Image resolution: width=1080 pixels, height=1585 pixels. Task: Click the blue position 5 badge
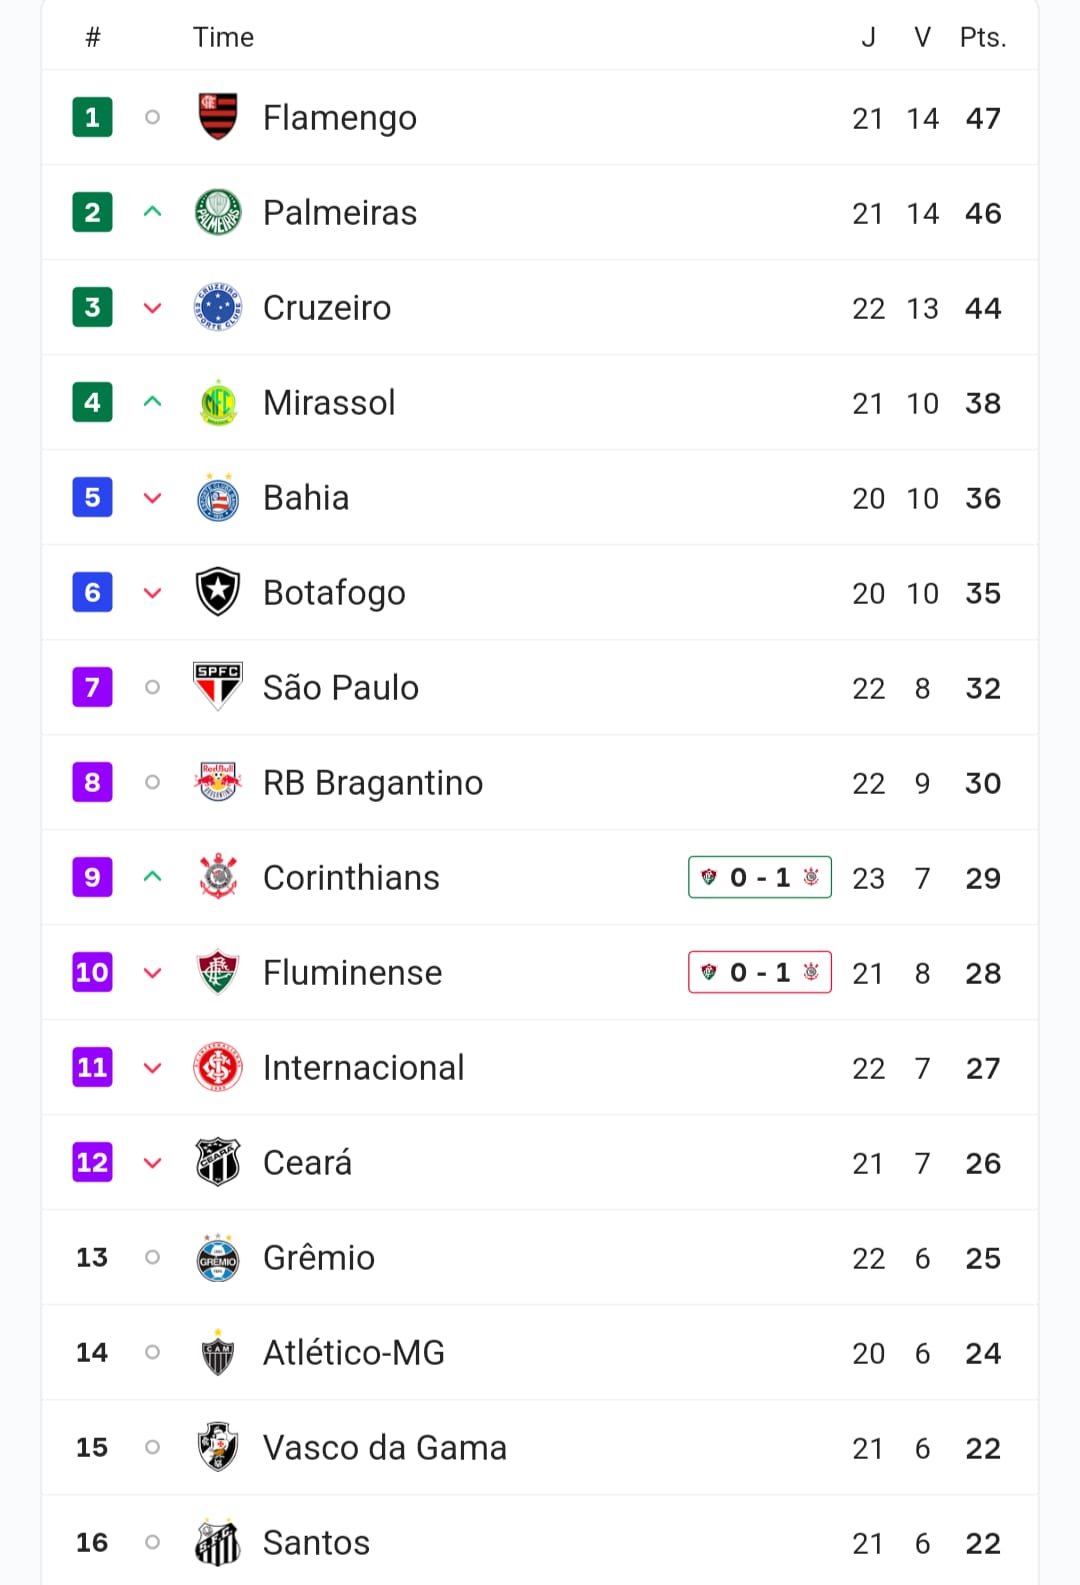coord(92,497)
